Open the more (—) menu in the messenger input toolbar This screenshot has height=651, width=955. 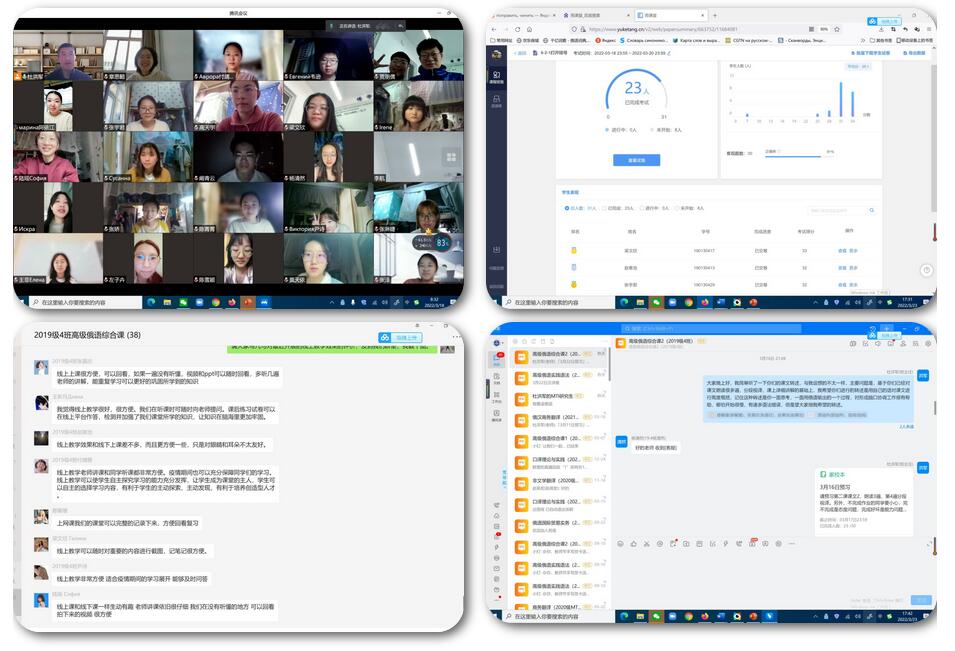pos(791,543)
